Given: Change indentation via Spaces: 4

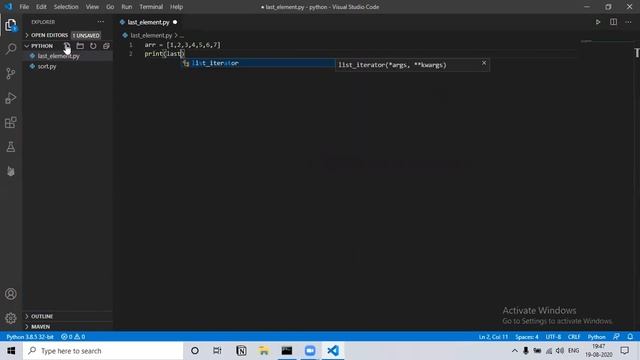Looking at the screenshot, I should (x=527, y=337).
